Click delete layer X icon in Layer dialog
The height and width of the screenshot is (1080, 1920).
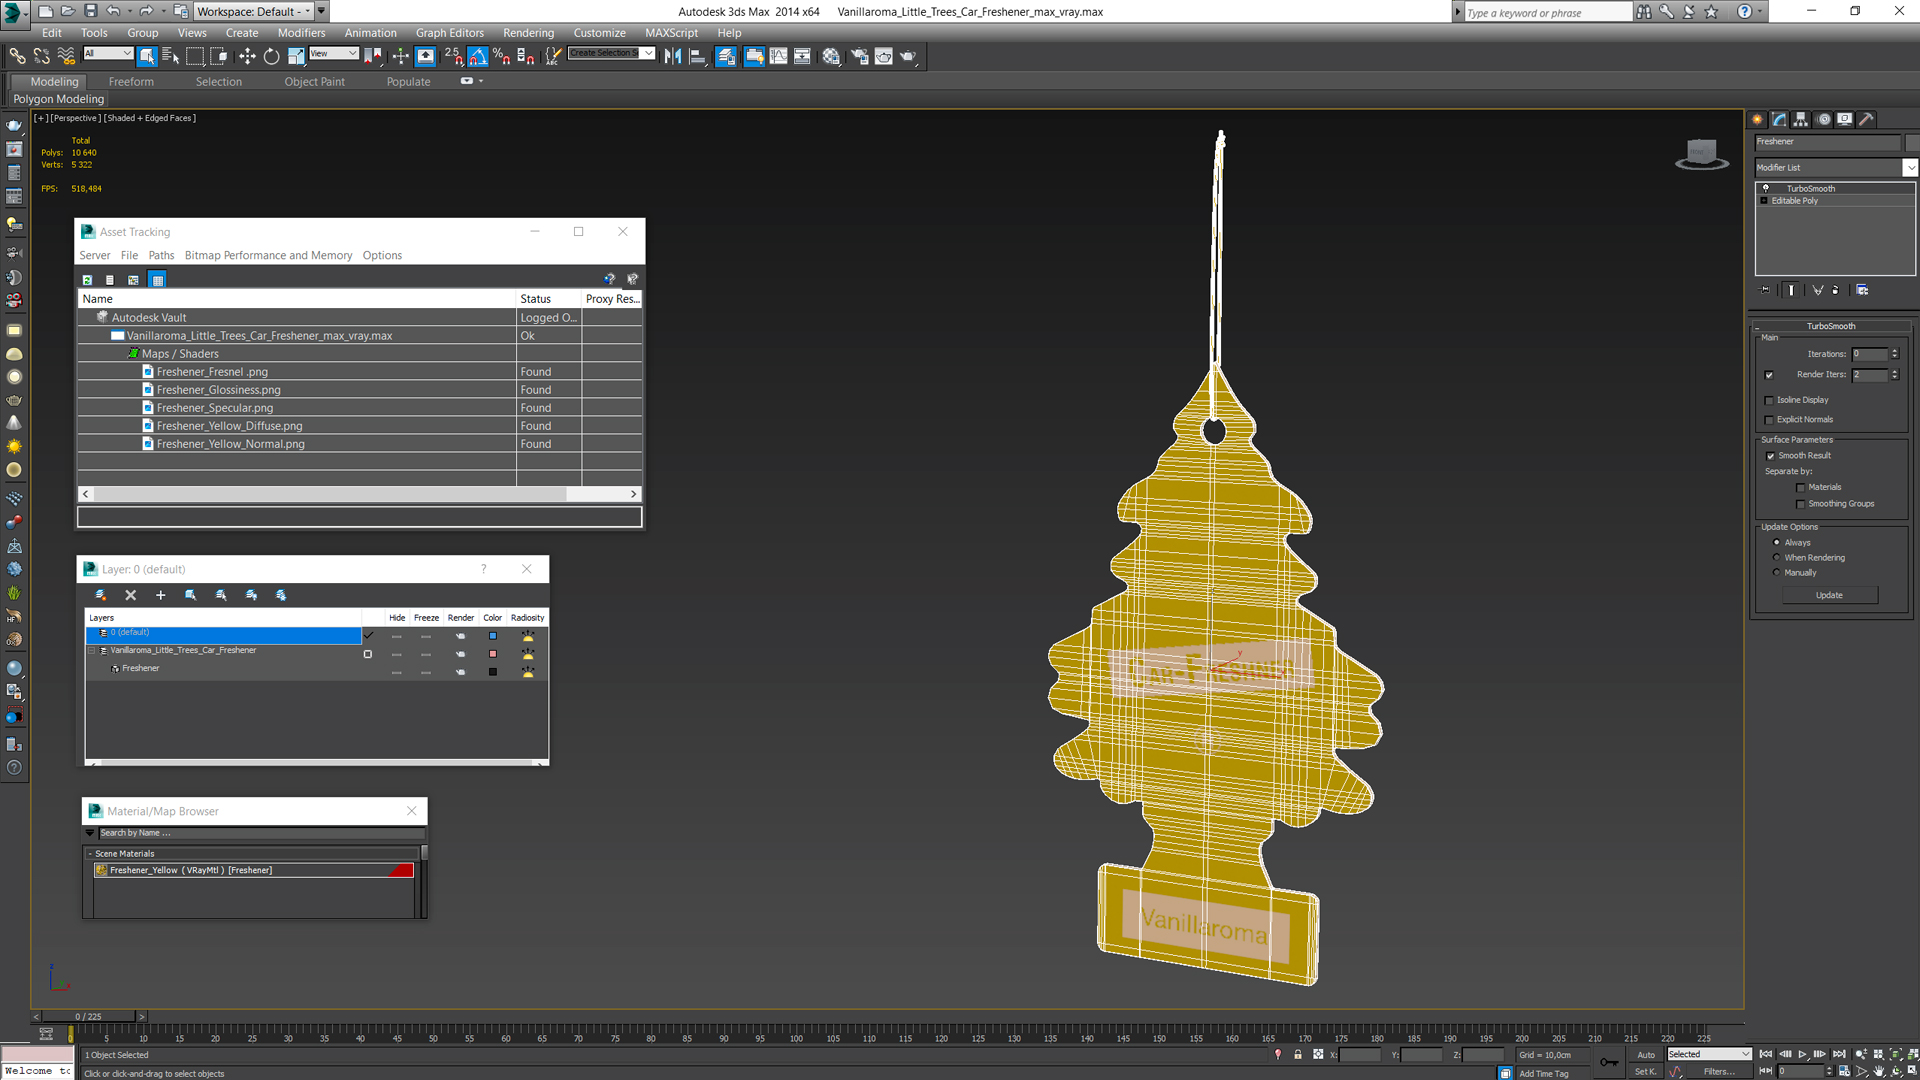[130, 595]
